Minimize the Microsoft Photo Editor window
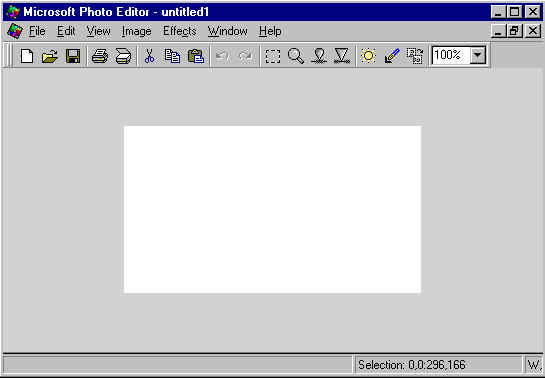545x378 pixels. 499,12
